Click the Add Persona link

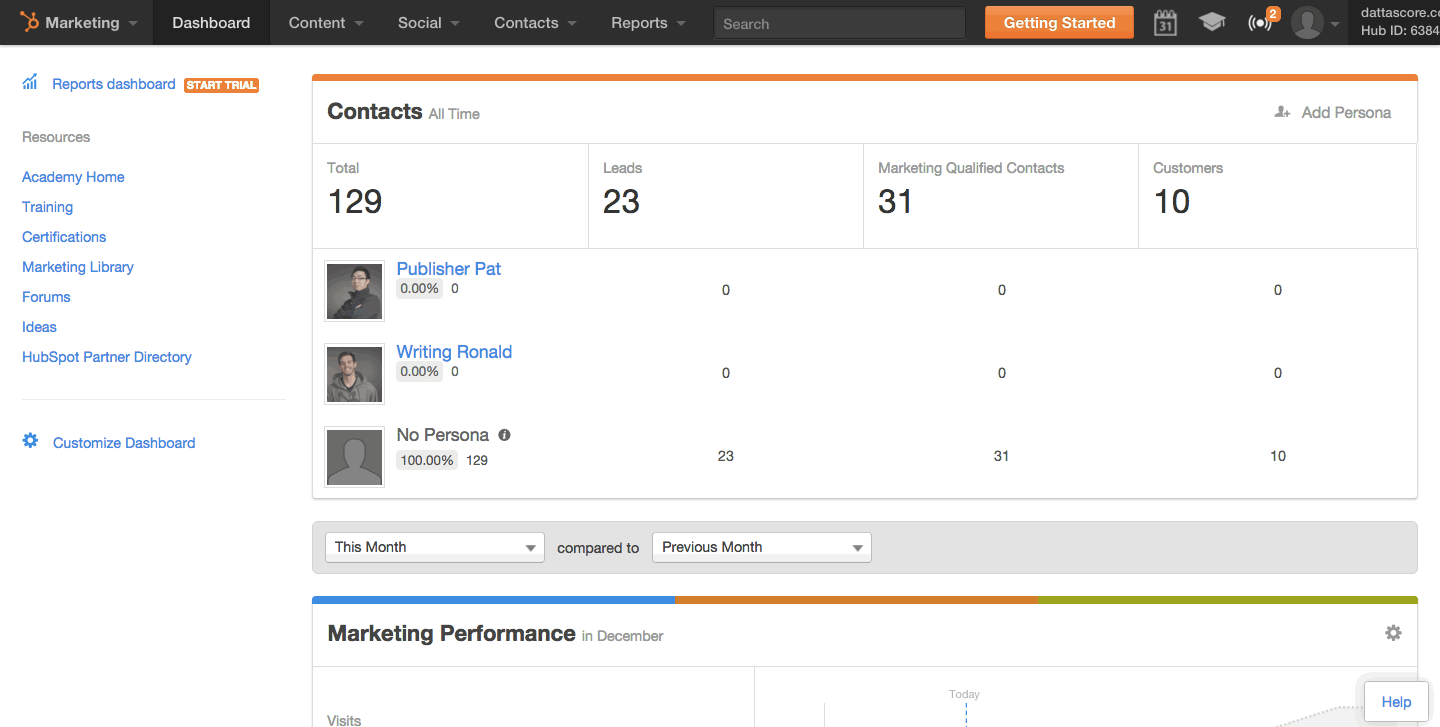click(1346, 112)
